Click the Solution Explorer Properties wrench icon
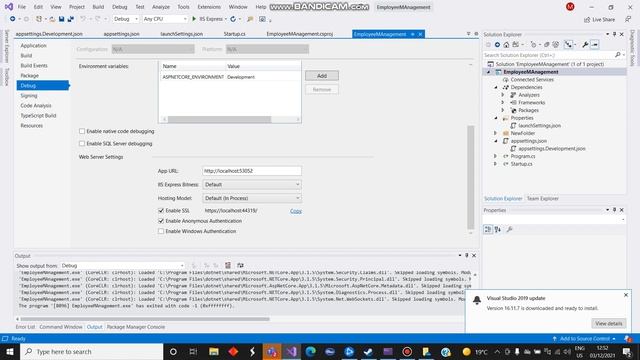Viewport: 640px width, 360px height. pos(585,44)
